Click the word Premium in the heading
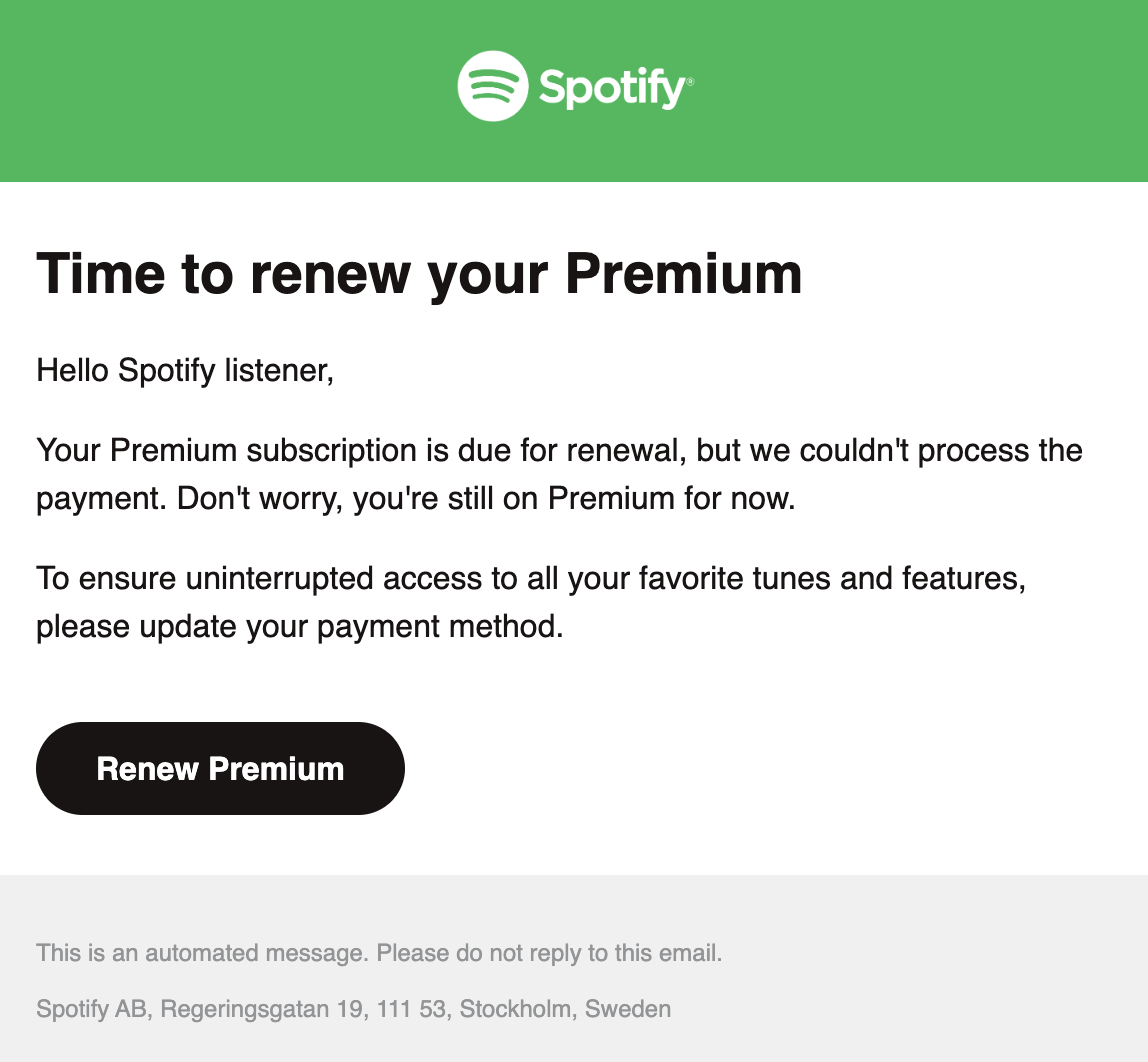This screenshot has width=1148, height=1062. [684, 274]
